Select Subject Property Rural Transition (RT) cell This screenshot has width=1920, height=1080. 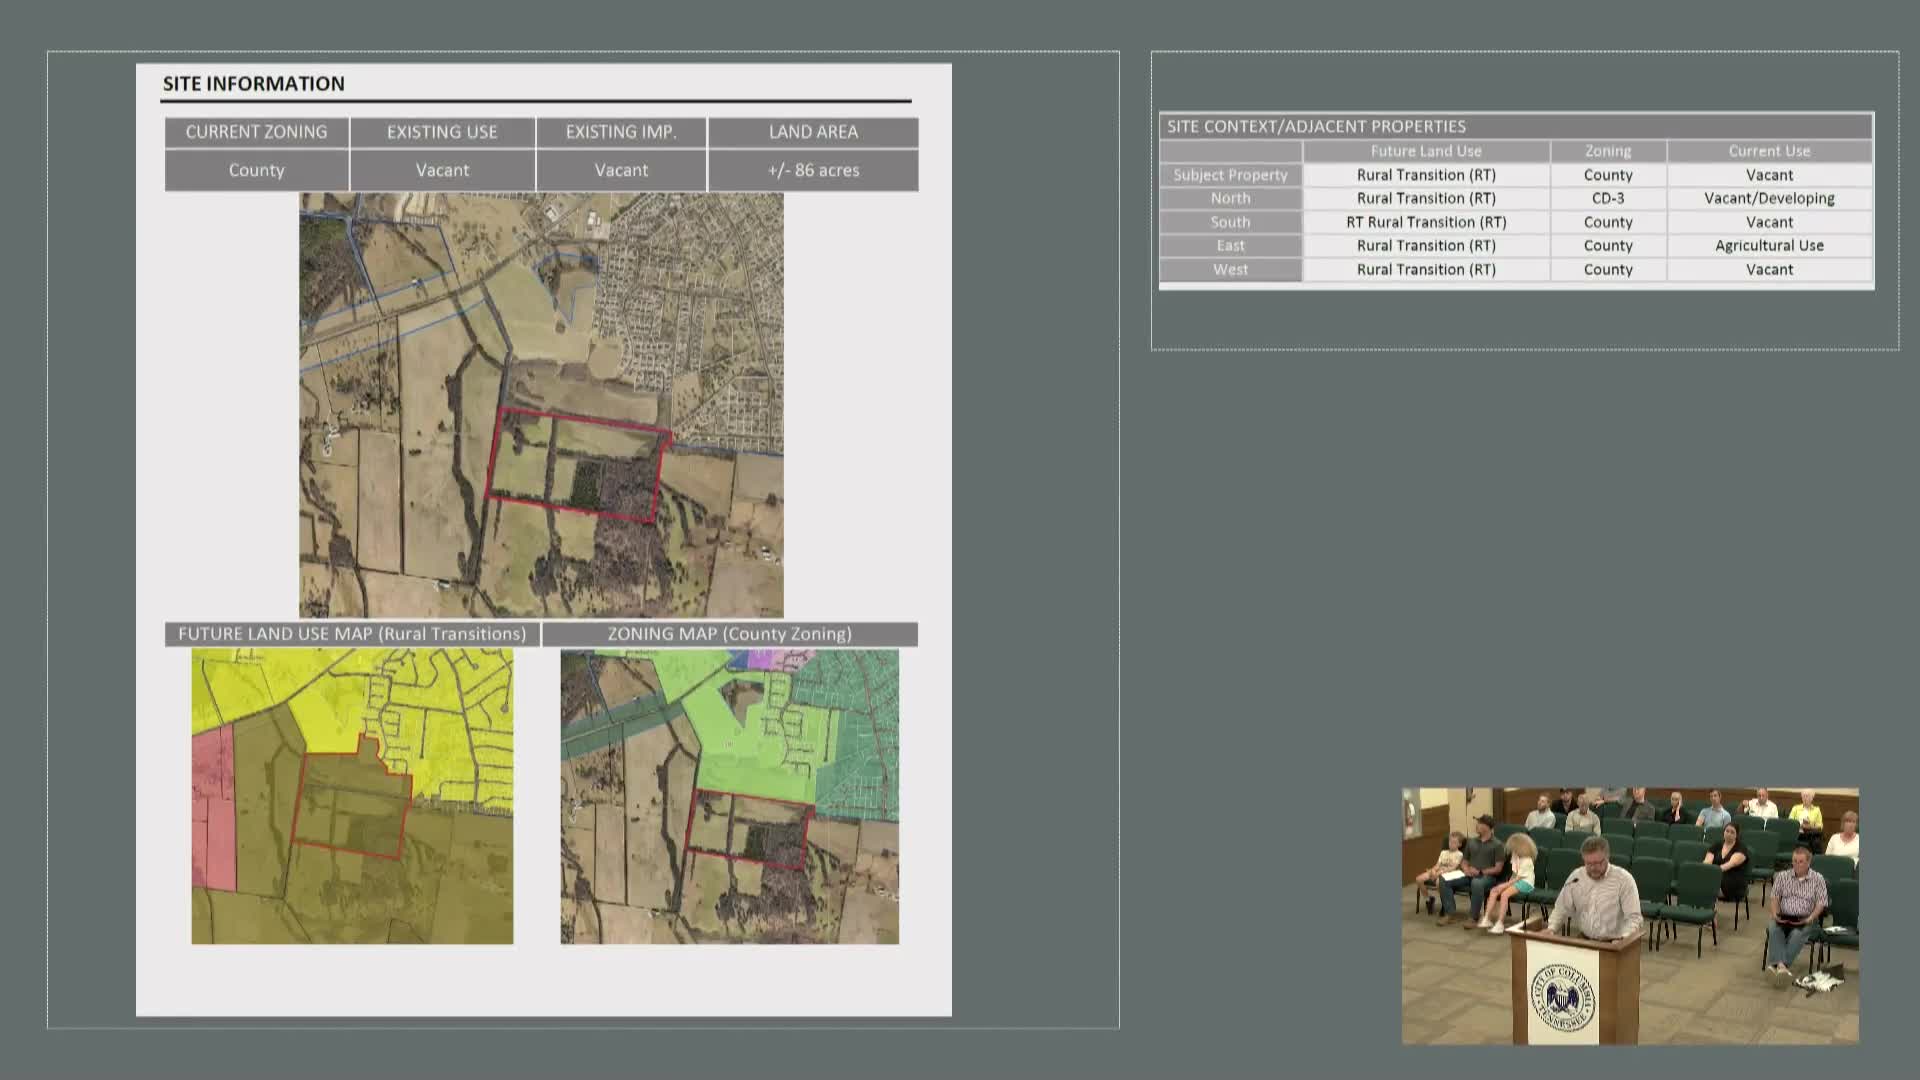1426,175
